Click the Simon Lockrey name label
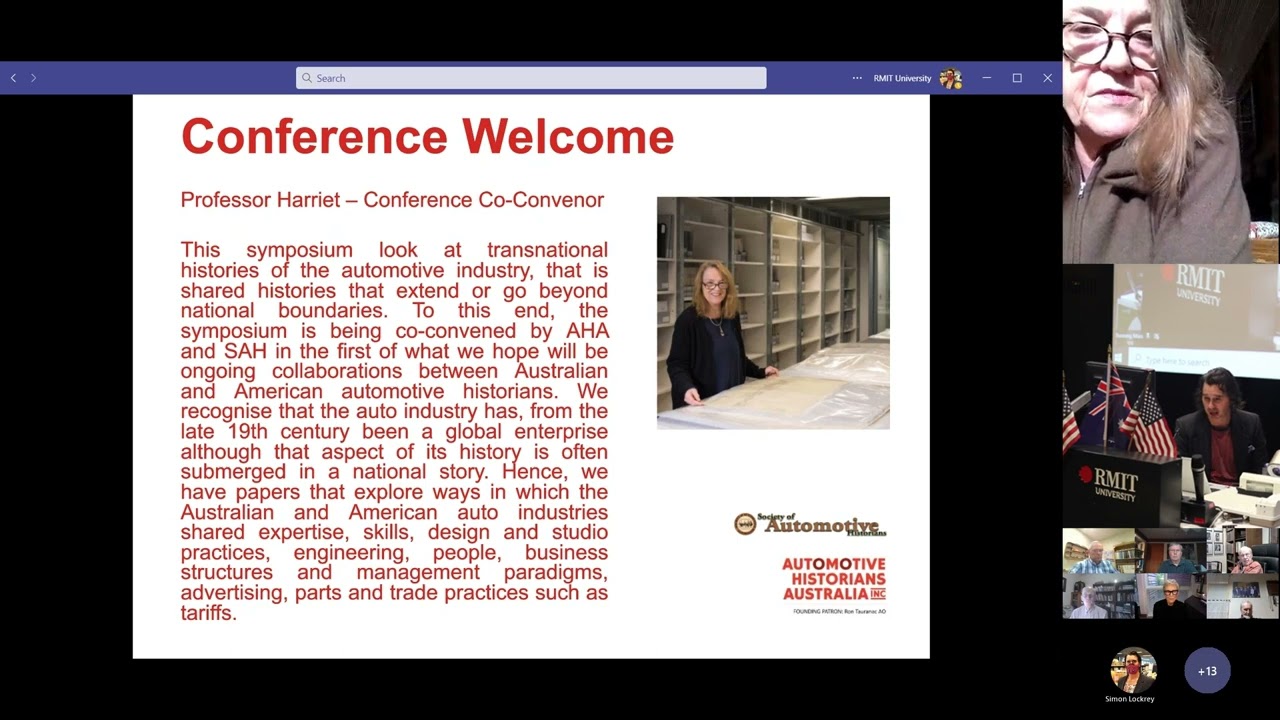This screenshot has height=720, width=1280. 1130,699
